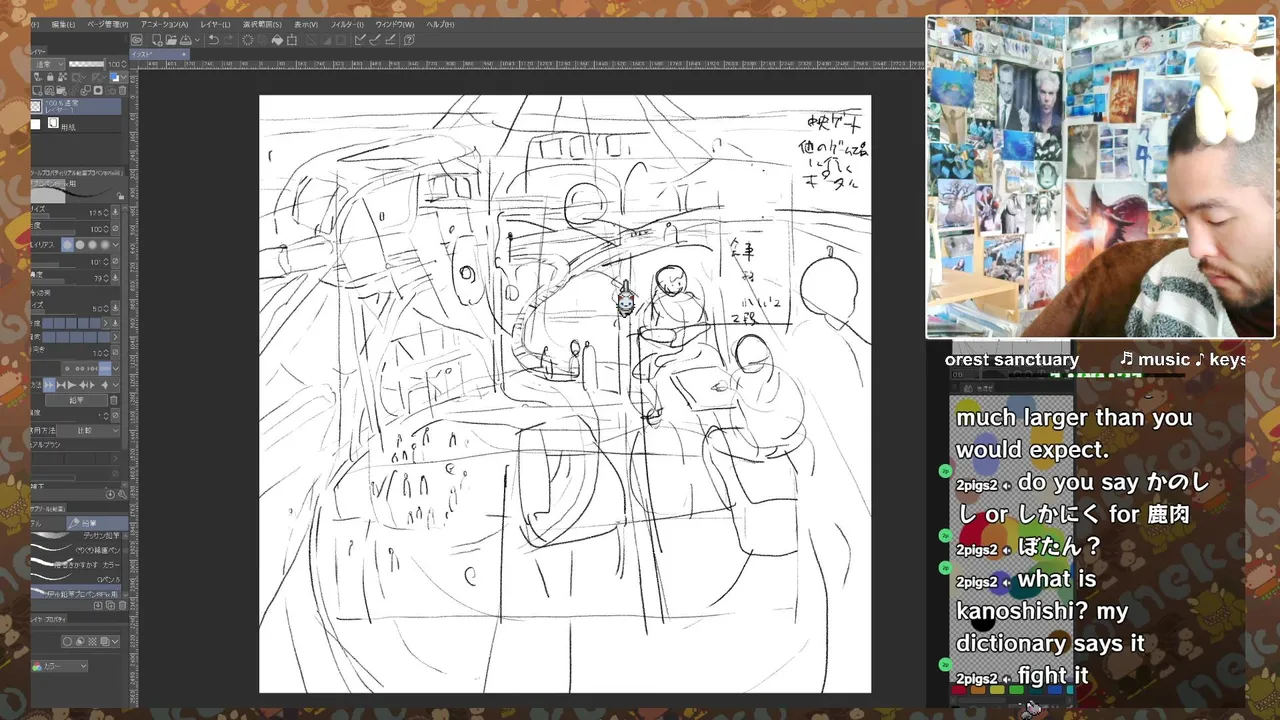The height and width of the screenshot is (720, 1280).
Task: Click the New layer folder icon
Action: 61,90
